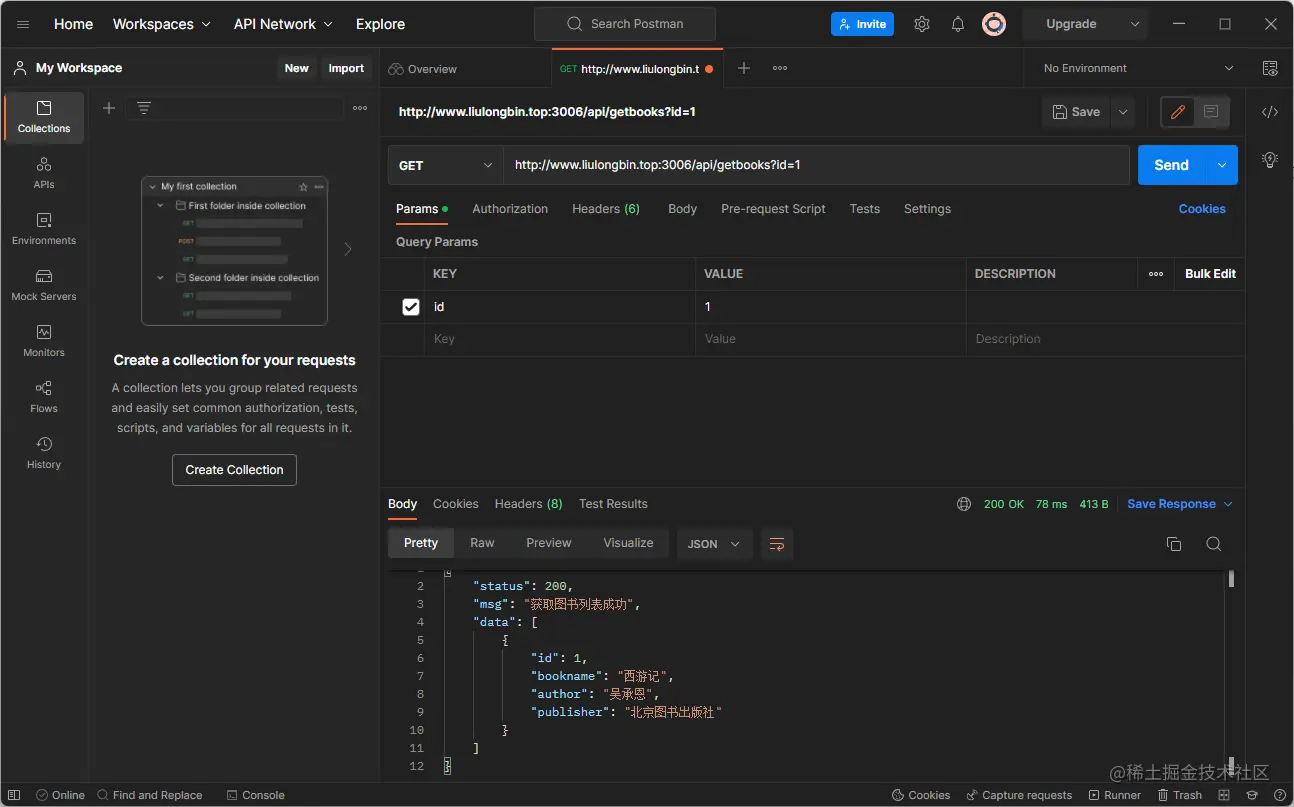Screen dimensions: 1294x807
Task: Expand the Send button dropdown arrow
Action: click(1222, 165)
